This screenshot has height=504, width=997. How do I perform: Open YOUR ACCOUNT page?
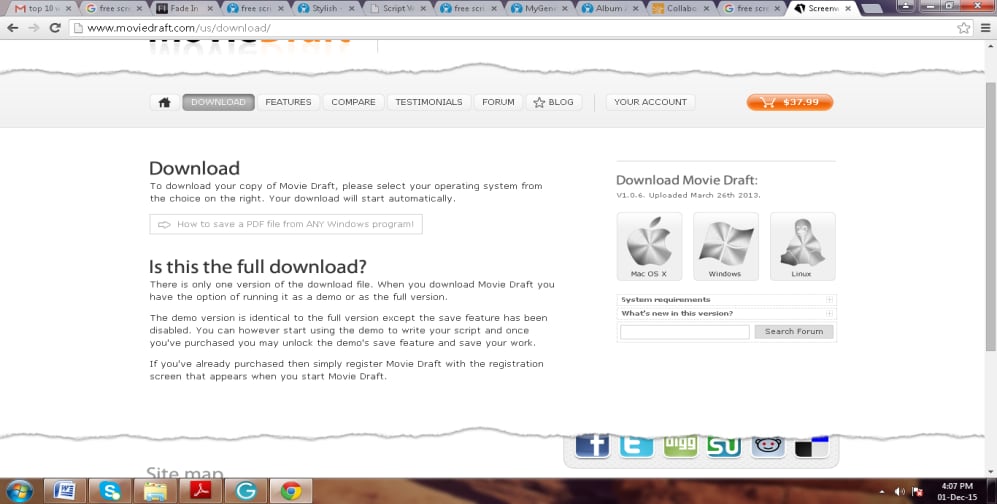click(650, 102)
